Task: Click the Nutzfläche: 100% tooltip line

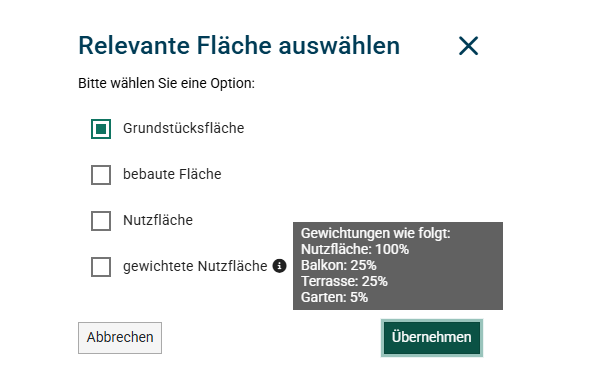Action: click(x=355, y=249)
